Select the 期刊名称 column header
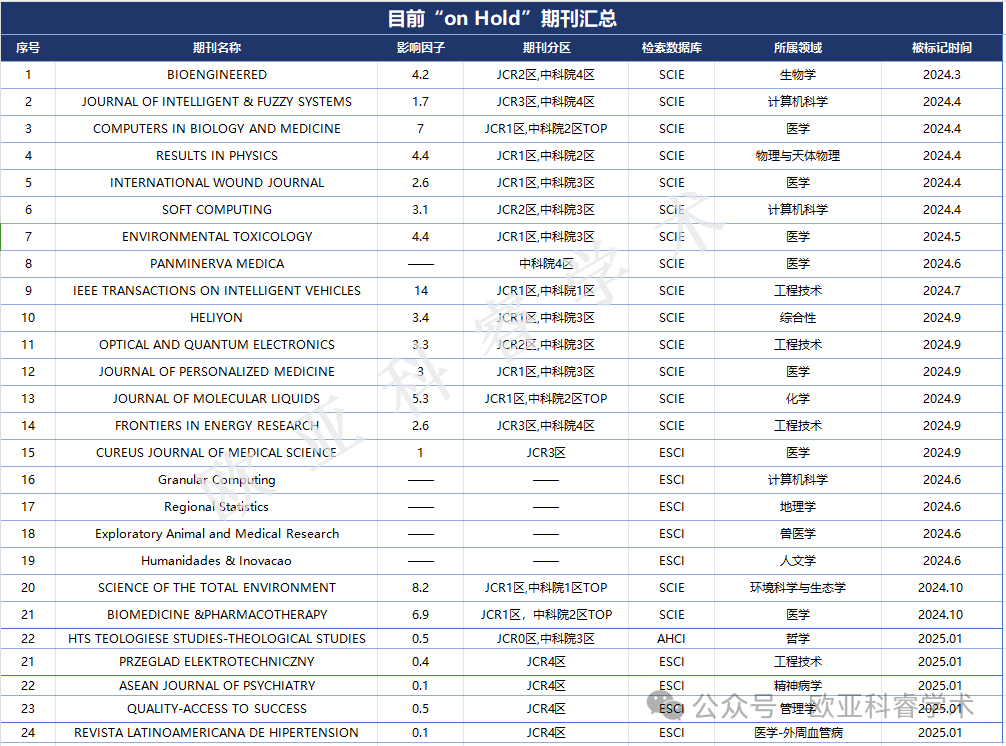 217,47
